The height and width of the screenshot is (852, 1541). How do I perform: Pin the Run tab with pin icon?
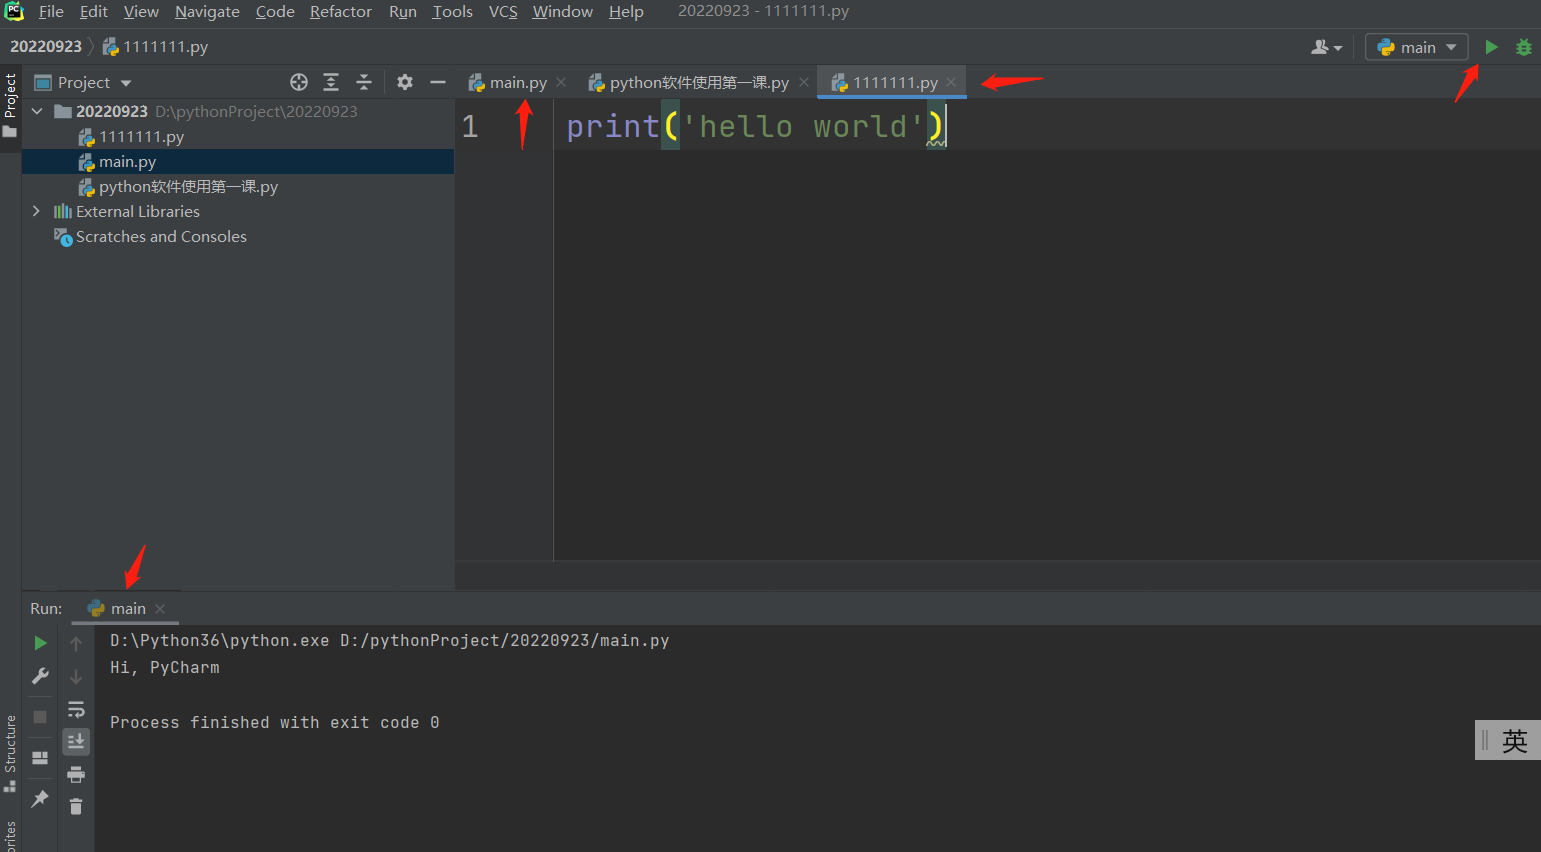pyautogui.click(x=40, y=798)
